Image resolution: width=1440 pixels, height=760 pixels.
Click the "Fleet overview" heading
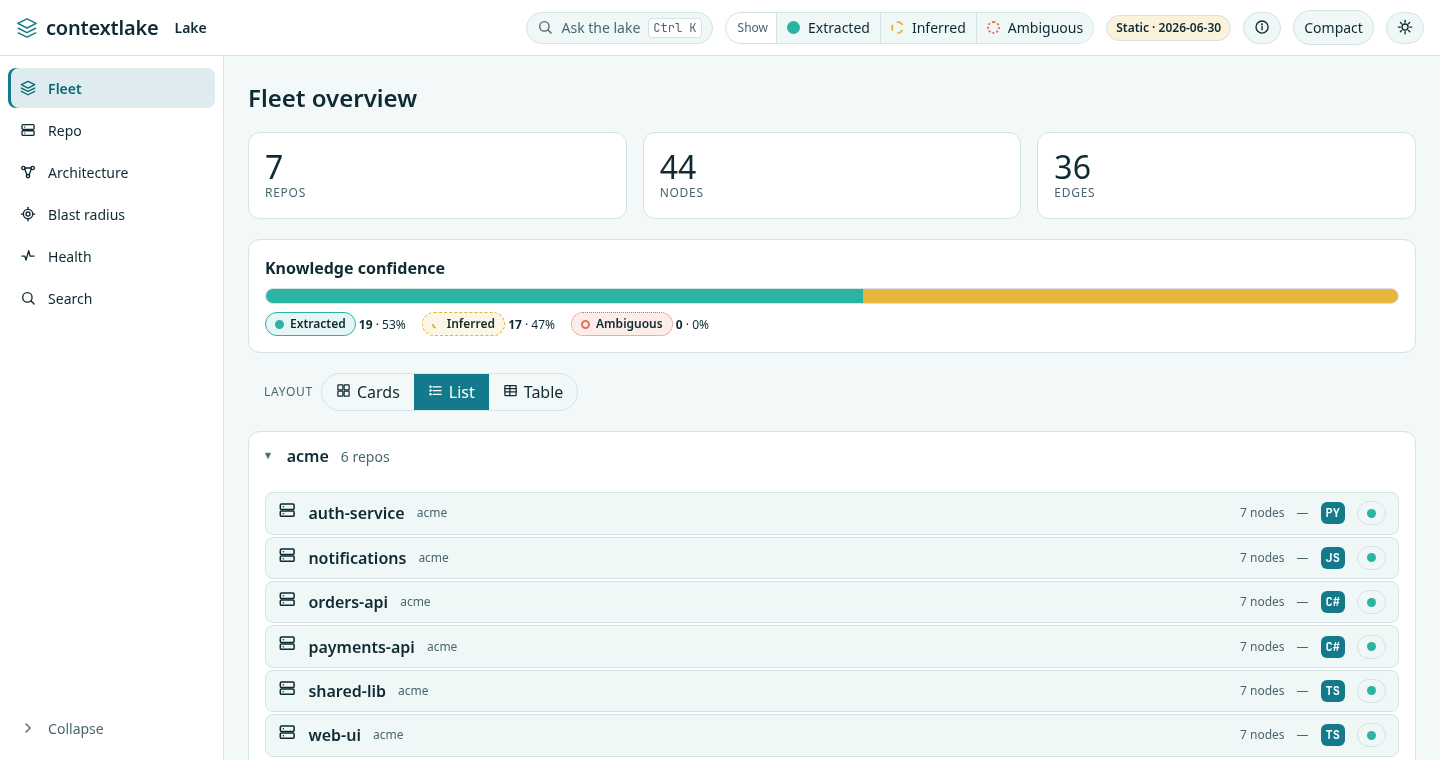[x=332, y=98]
